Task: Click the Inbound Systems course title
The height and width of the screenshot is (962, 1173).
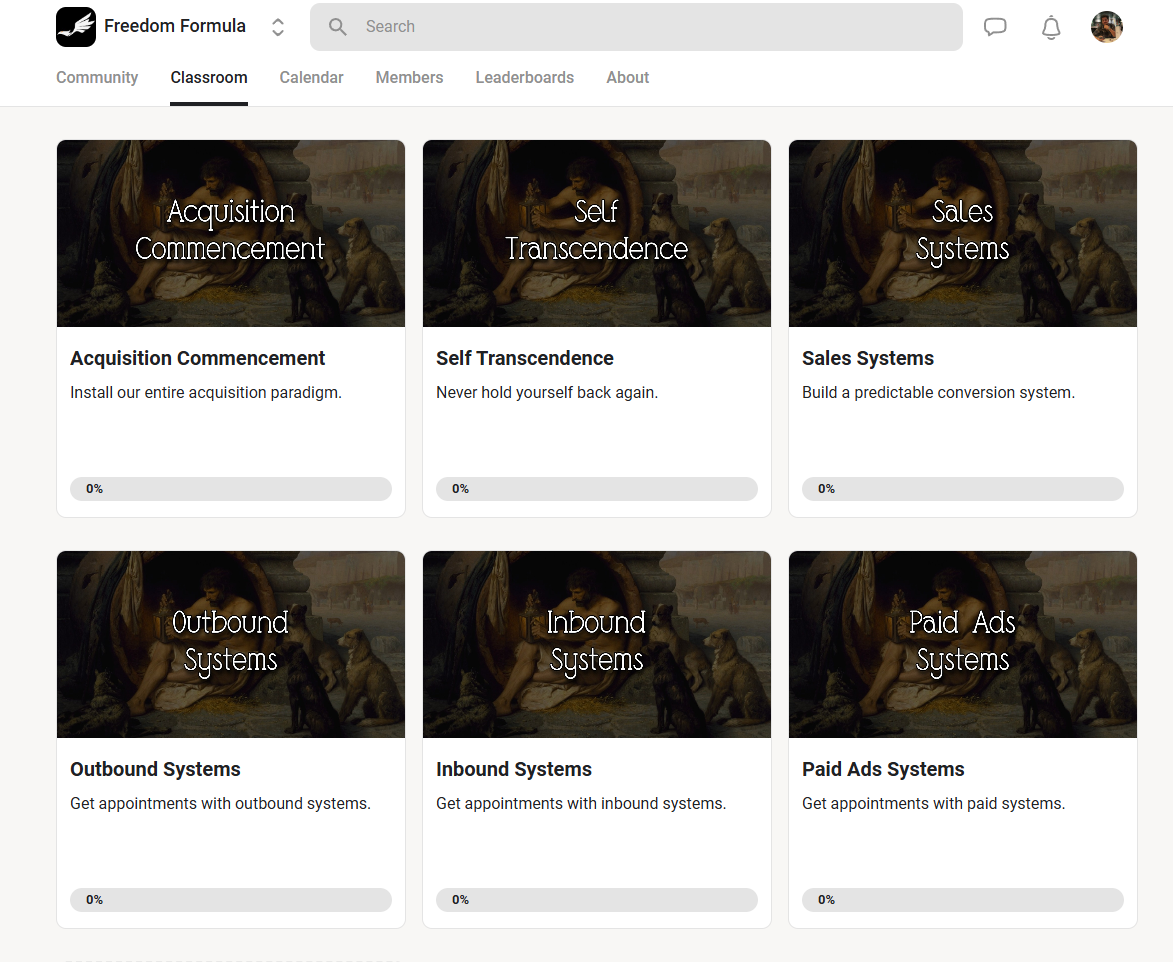Action: [514, 769]
